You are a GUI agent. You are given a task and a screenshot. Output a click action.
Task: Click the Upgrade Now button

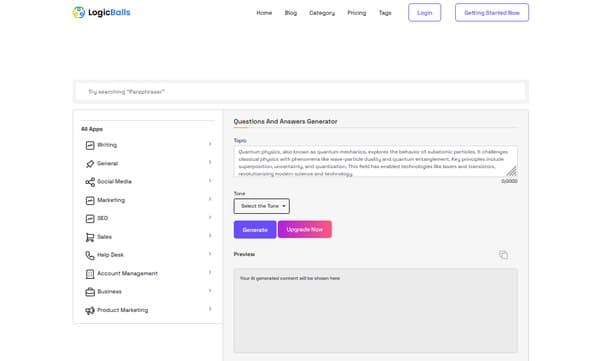coord(305,229)
